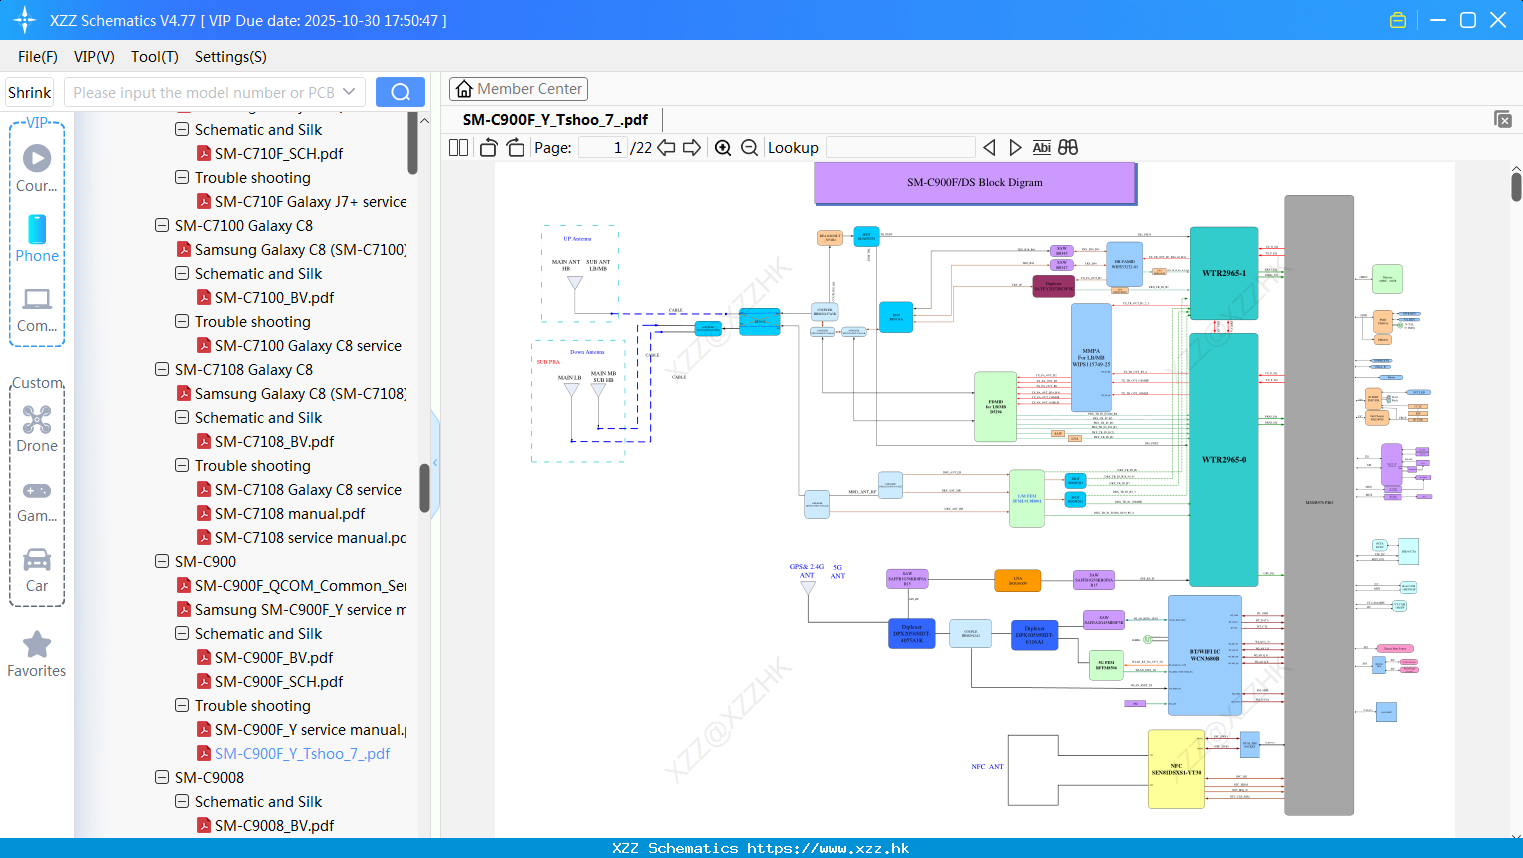The height and width of the screenshot is (858, 1523).
Task: Open SM-C7100_BV.pdf
Action: [274, 297]
